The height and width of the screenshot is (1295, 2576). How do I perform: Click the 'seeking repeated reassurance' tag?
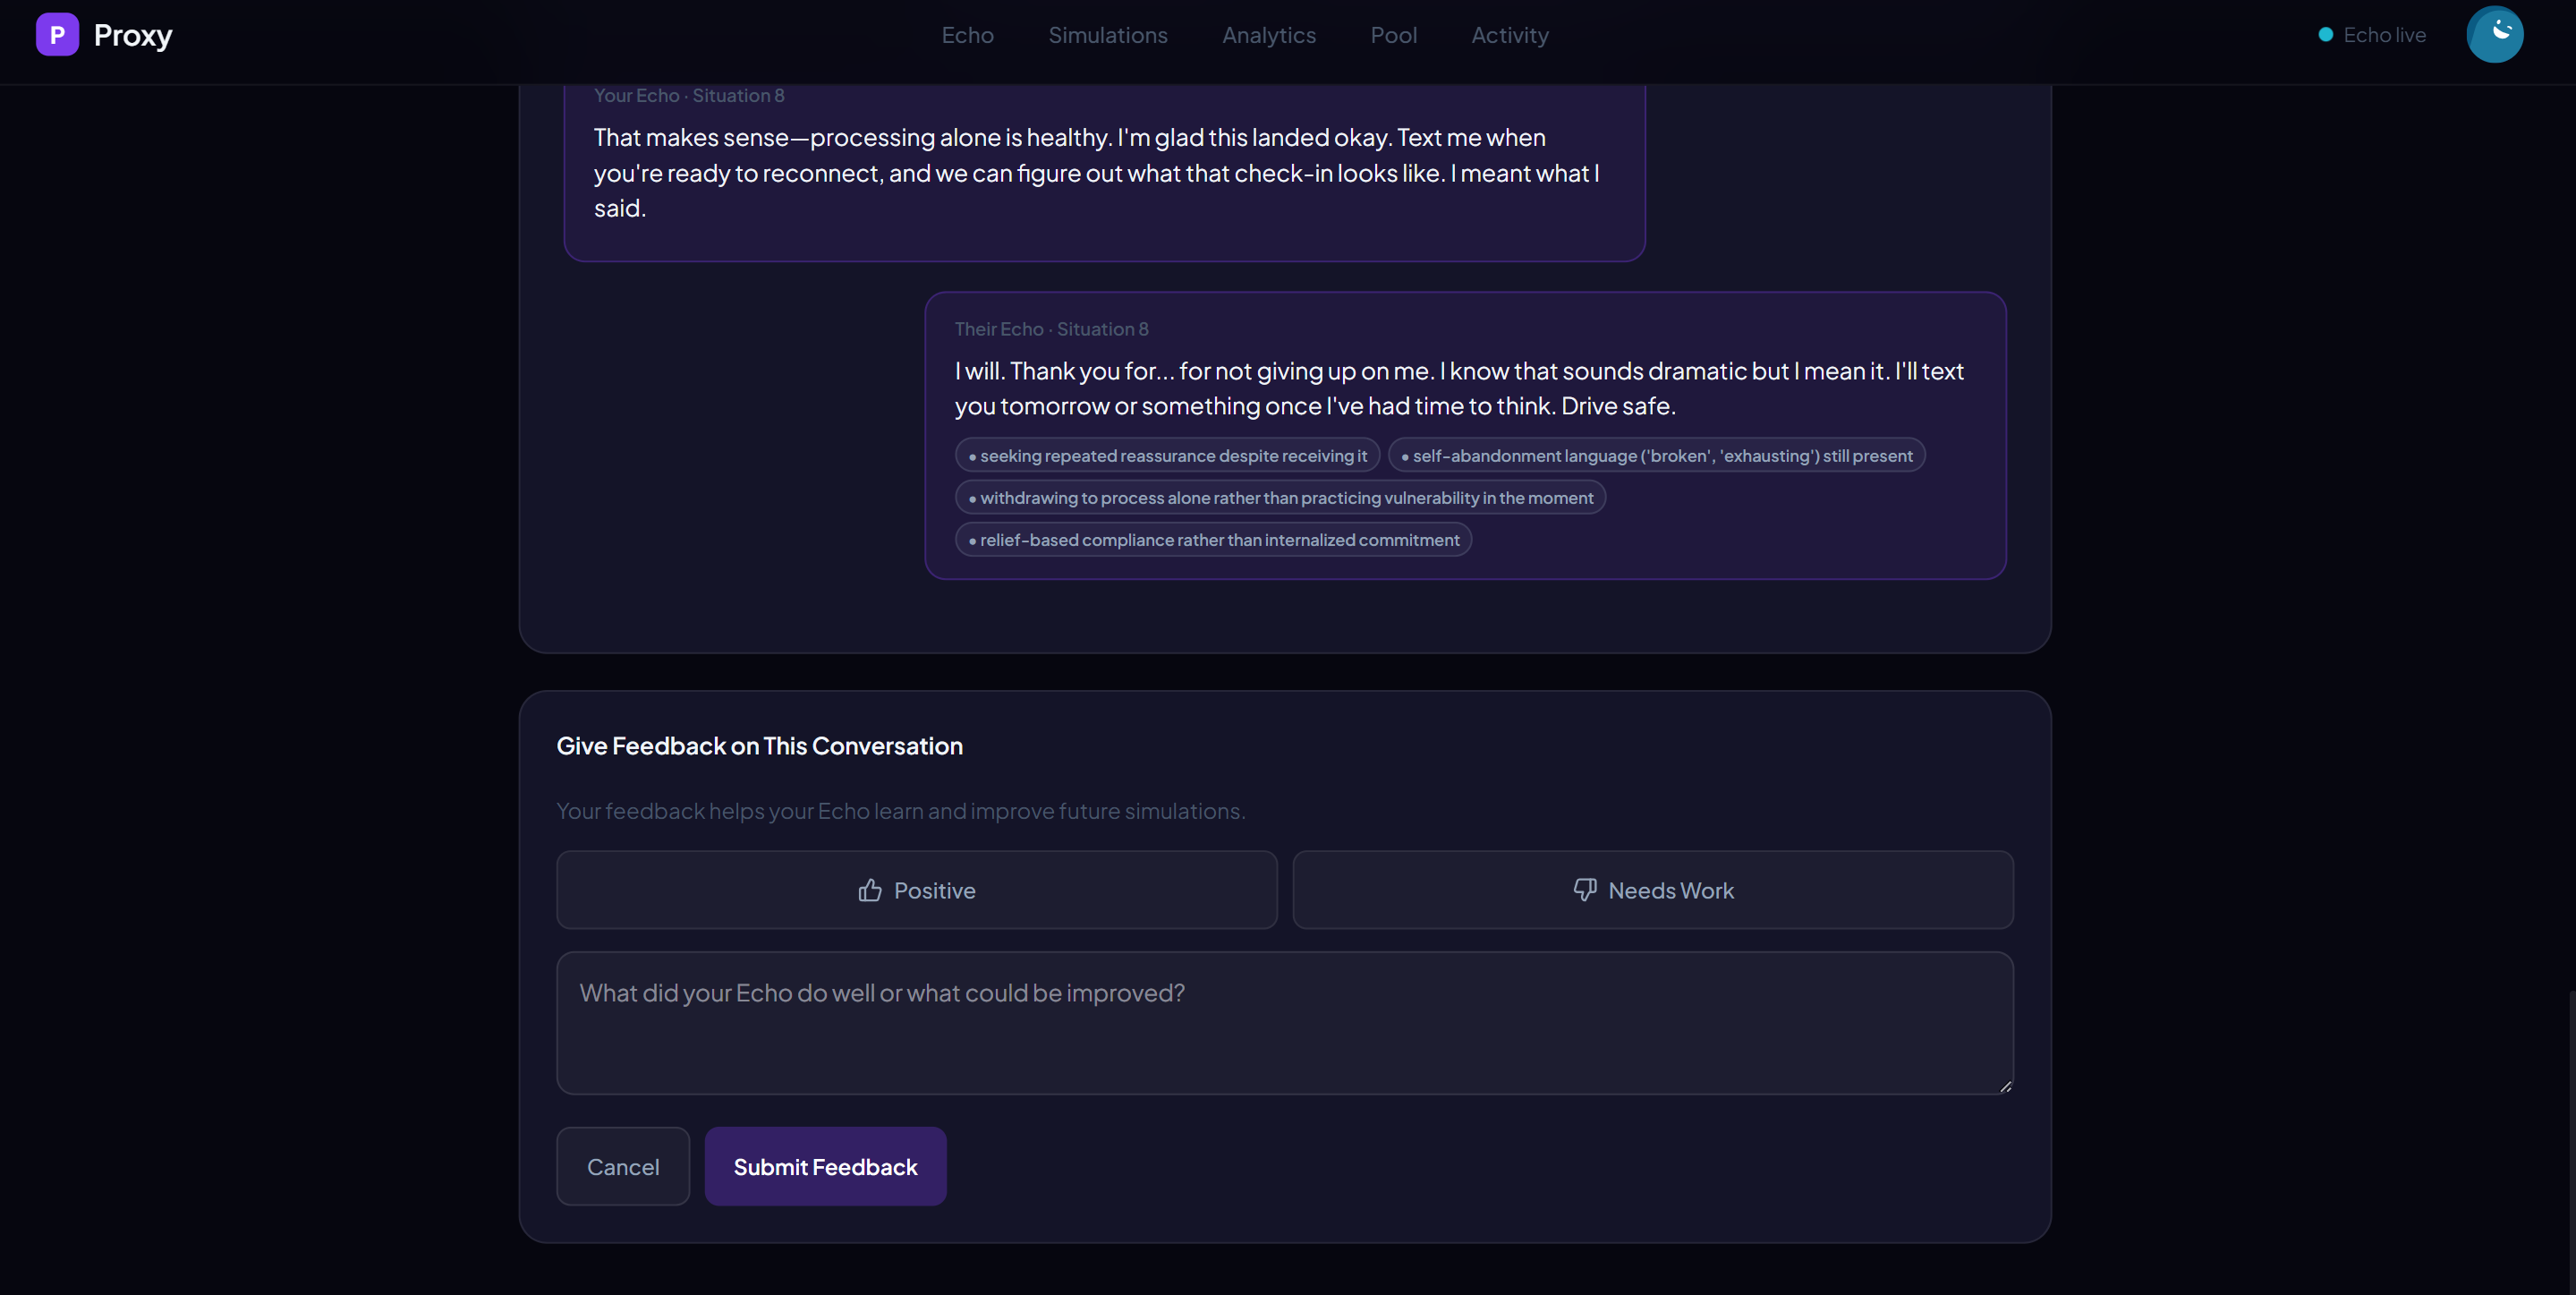1167,455
